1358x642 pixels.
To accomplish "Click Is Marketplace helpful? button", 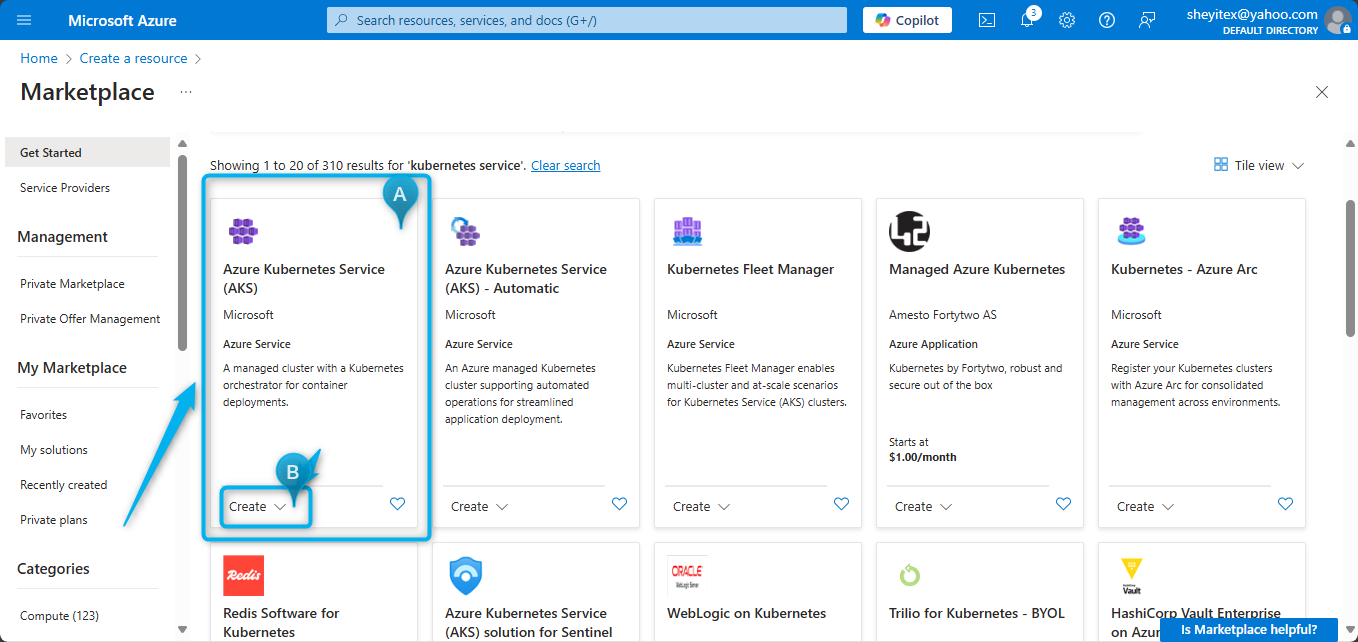I will [x=1249, y=629].
